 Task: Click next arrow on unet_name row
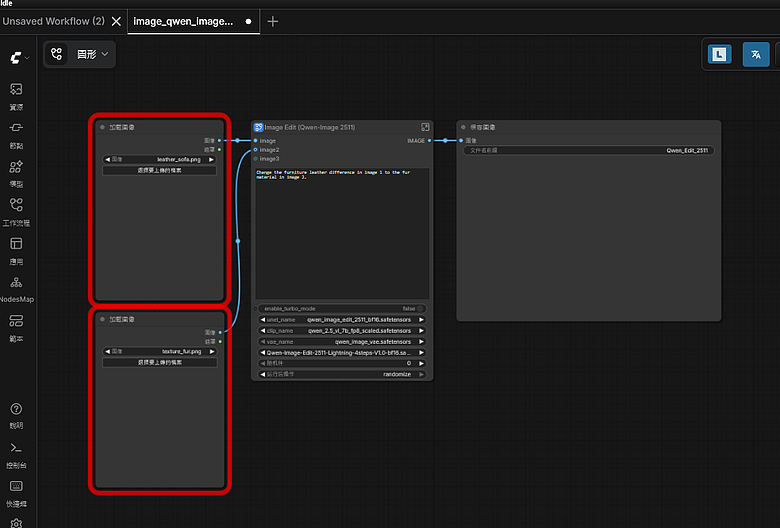point(421,319)
